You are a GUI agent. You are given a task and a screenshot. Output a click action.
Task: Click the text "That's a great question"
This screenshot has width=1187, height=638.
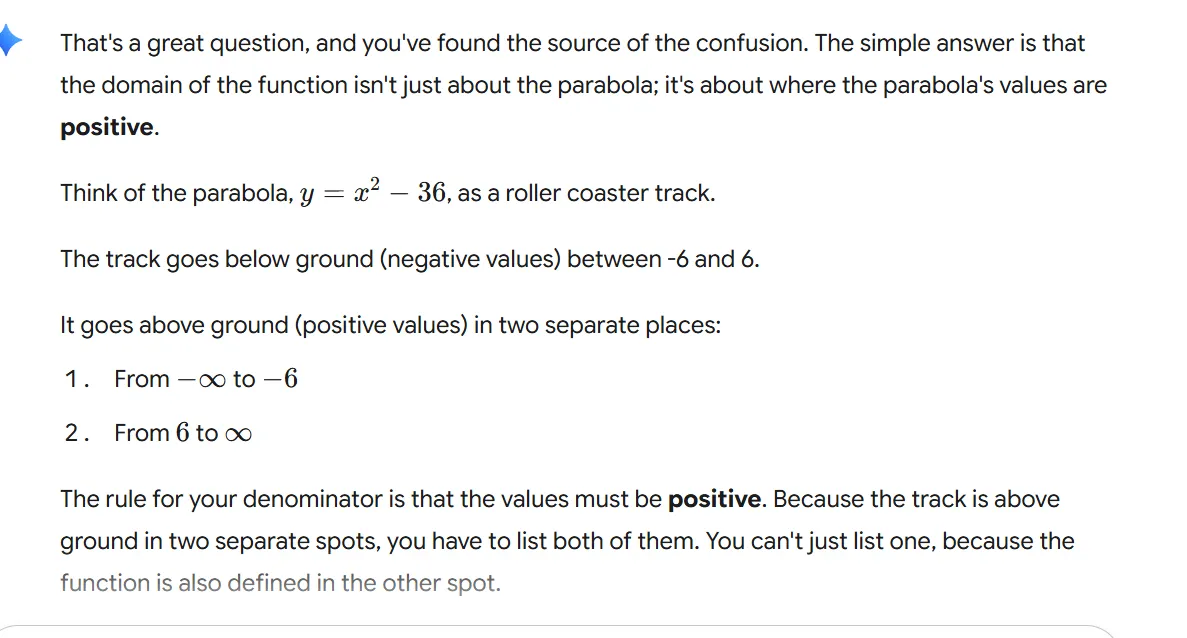click(172, 44)
